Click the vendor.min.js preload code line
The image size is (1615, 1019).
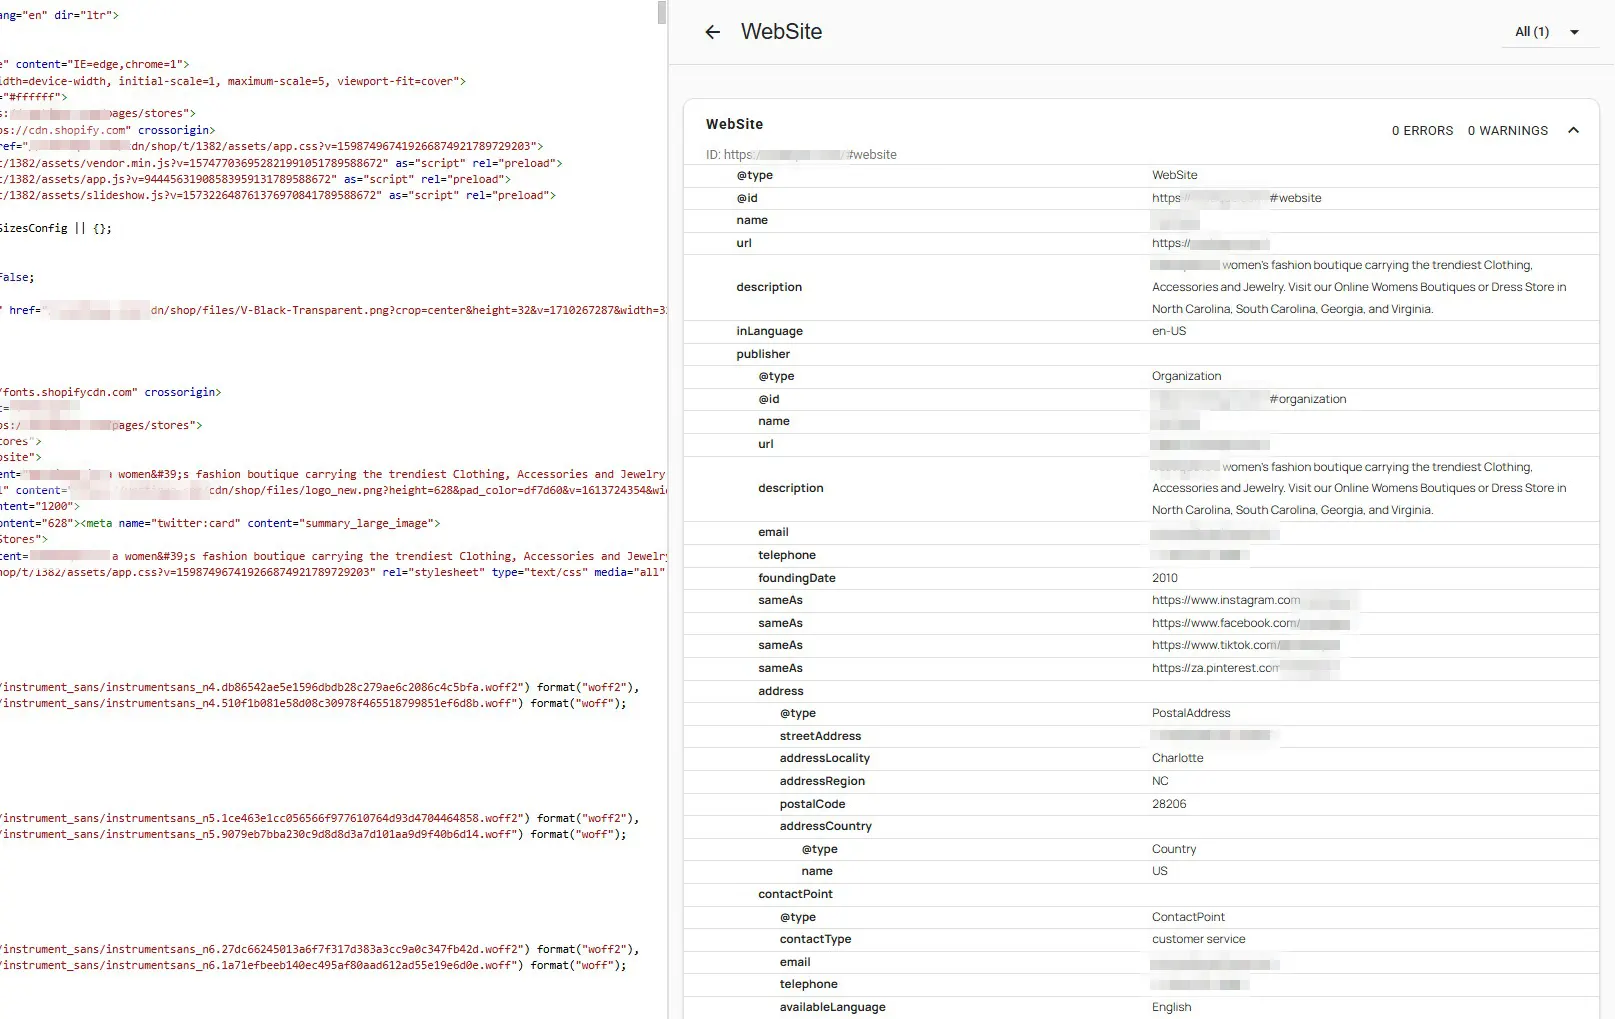280,163
